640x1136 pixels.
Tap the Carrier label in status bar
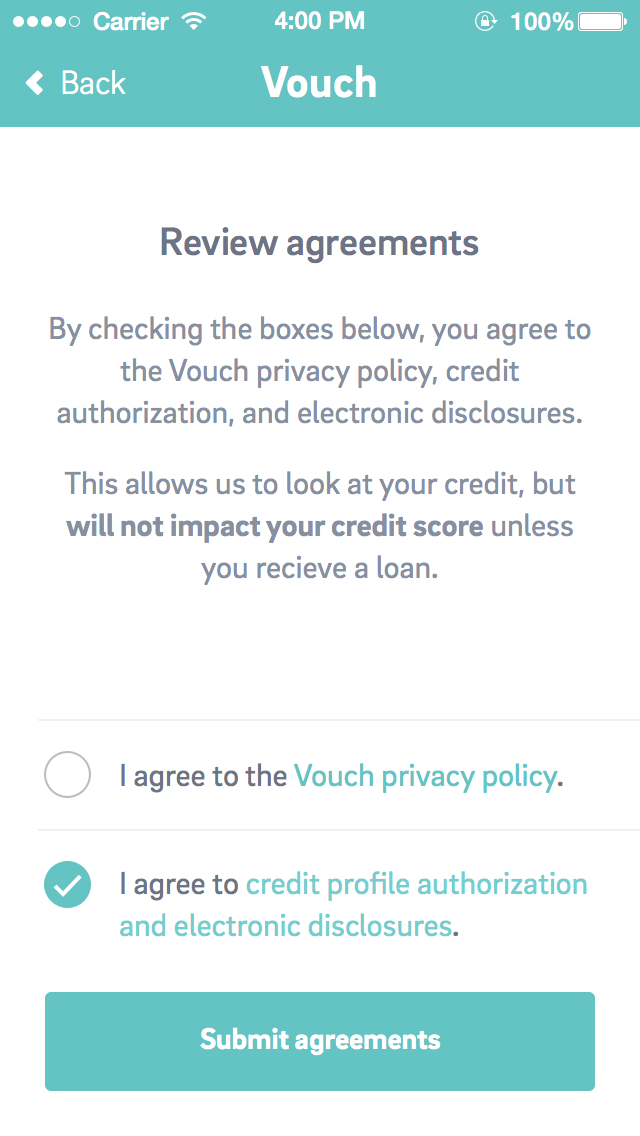tap(131, 21)
